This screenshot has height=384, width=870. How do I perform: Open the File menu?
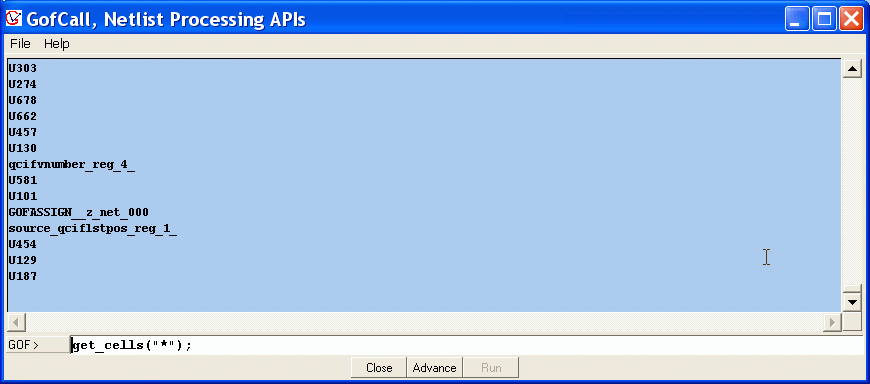(20, 43)
